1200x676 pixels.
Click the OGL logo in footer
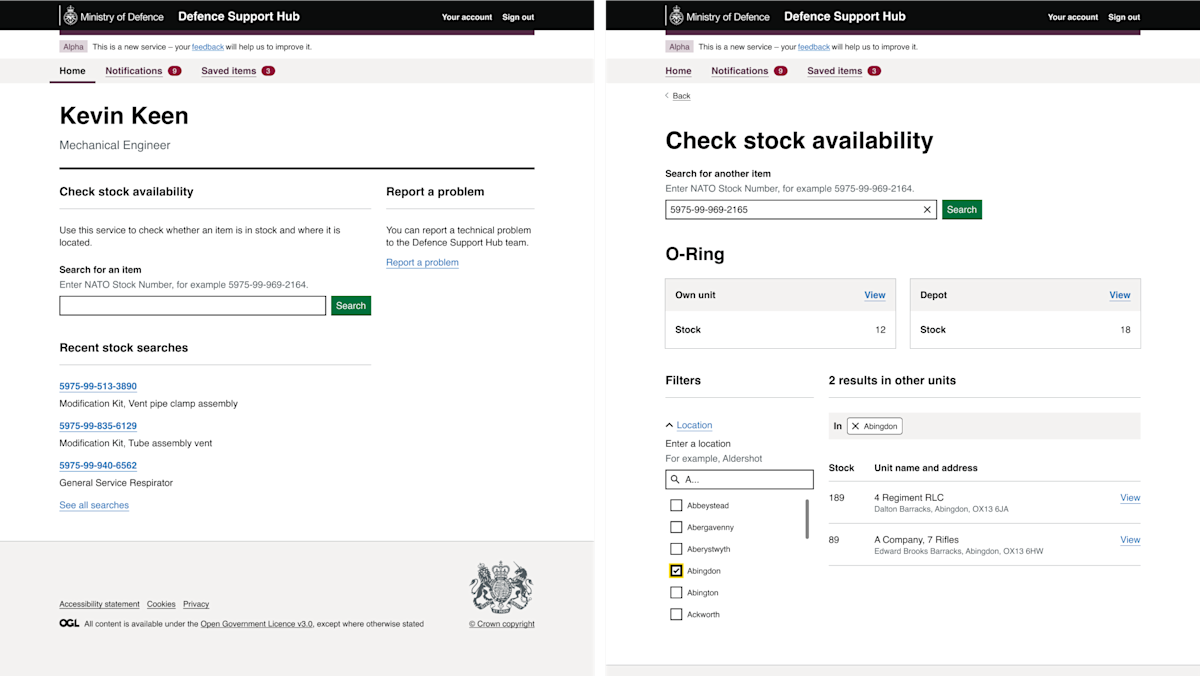69,623
